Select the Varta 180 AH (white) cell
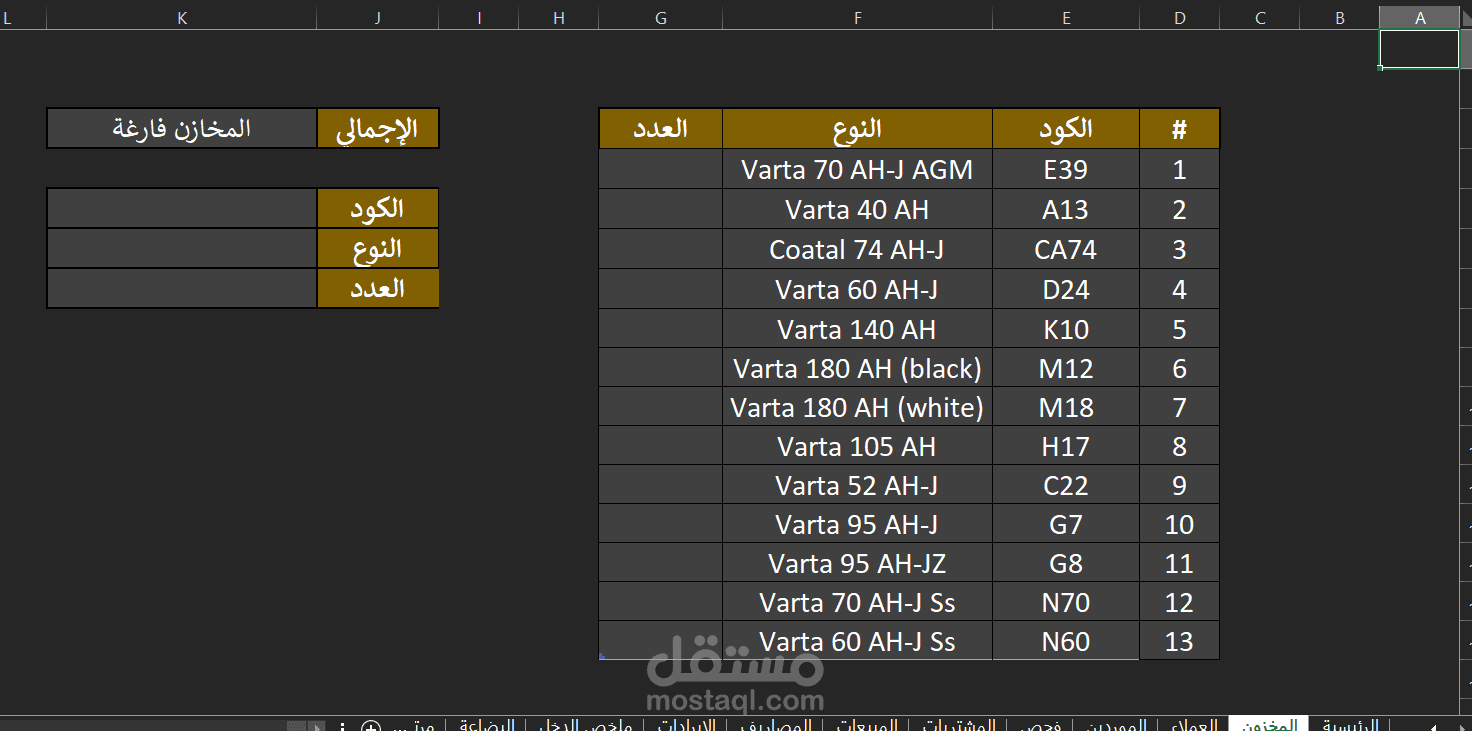Viewport: 1472px width, 731px height. 857,407
